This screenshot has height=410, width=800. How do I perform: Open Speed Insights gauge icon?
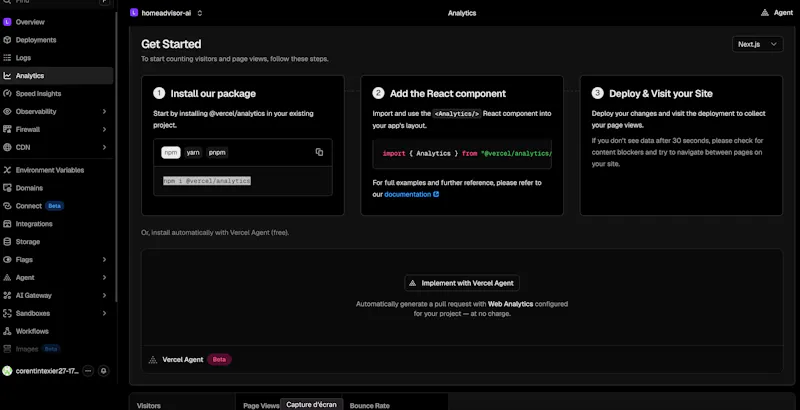(x=7, y=93)
